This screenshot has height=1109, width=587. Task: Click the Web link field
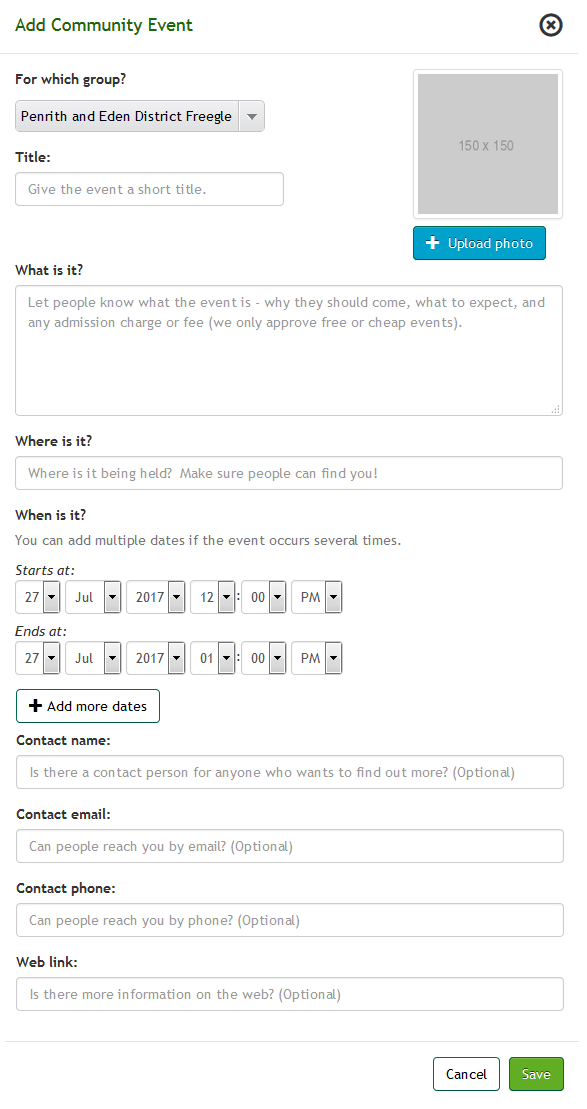tap(290, 994)
